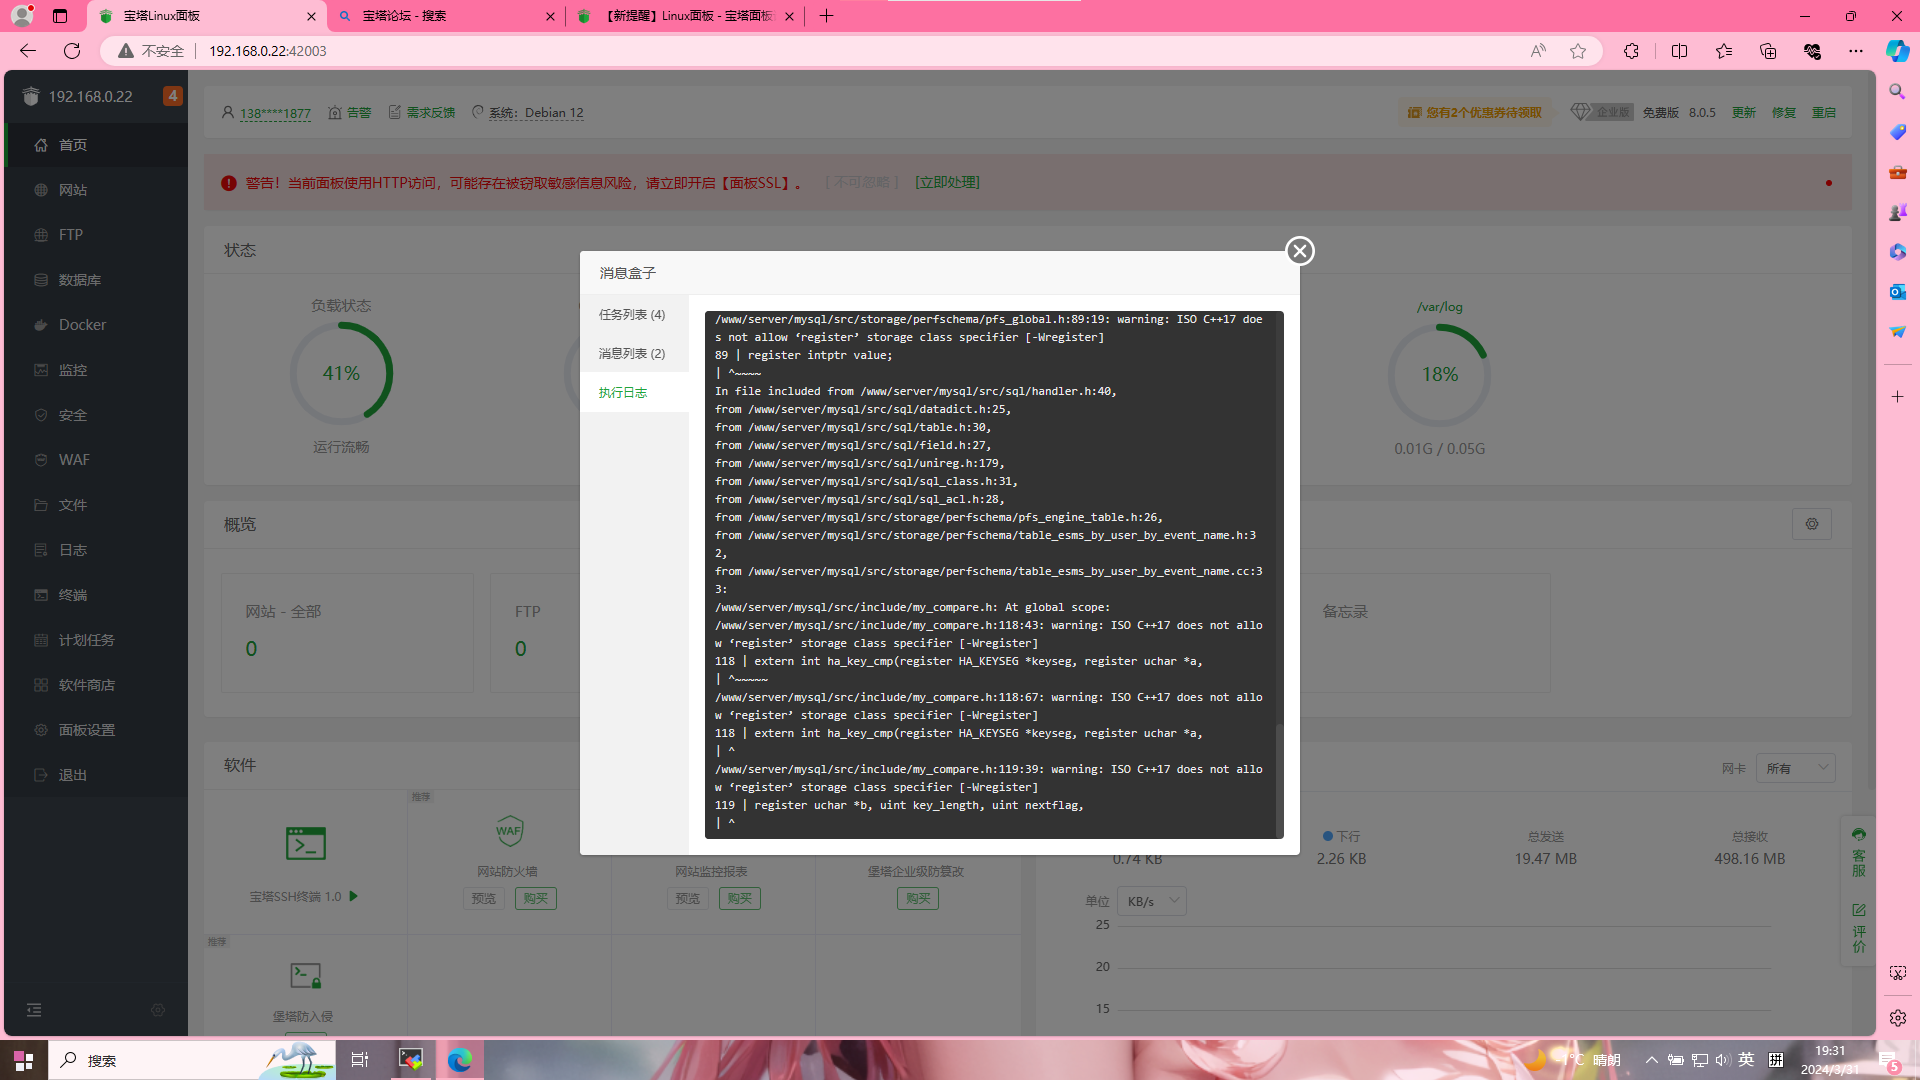Click the WAF icon in sidebar
Image resolution: width=1920 pixels, height=1080 pixels.
[x=41, y=460]
